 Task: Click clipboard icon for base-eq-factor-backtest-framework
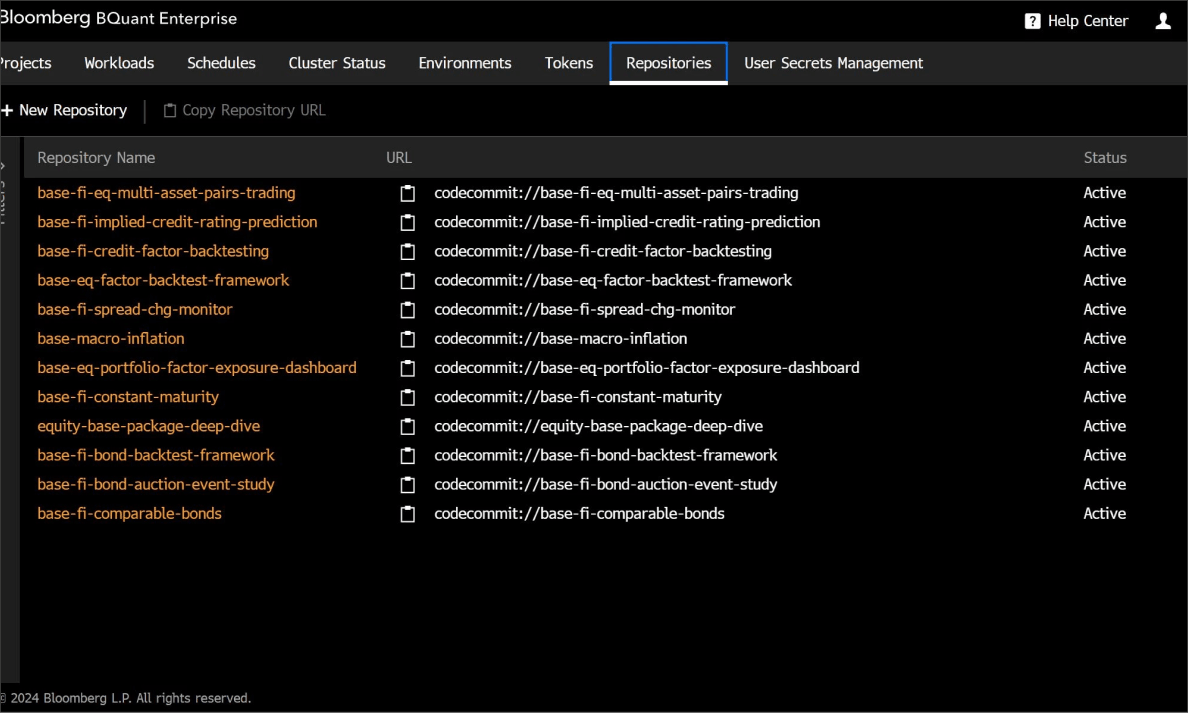click(x=407, y=281)
